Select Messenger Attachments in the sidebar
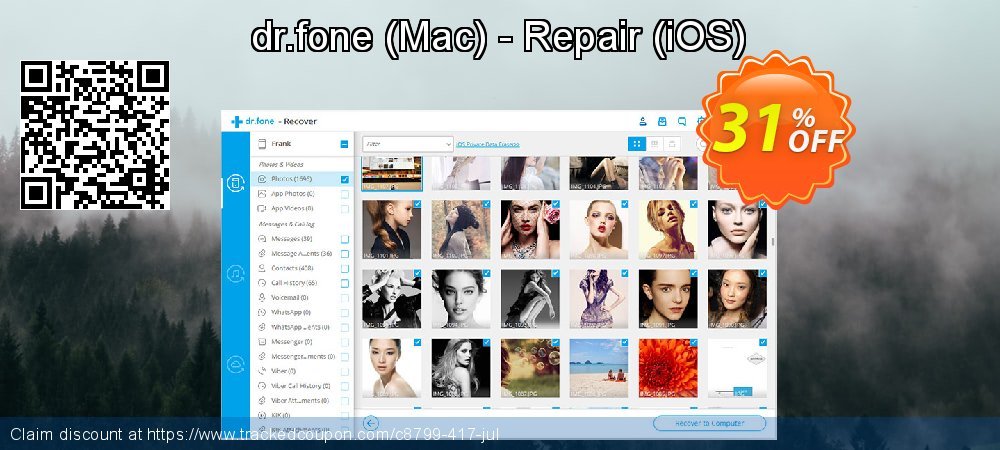This screenshot has height=450, width=1000. click(x=300, y=356)
